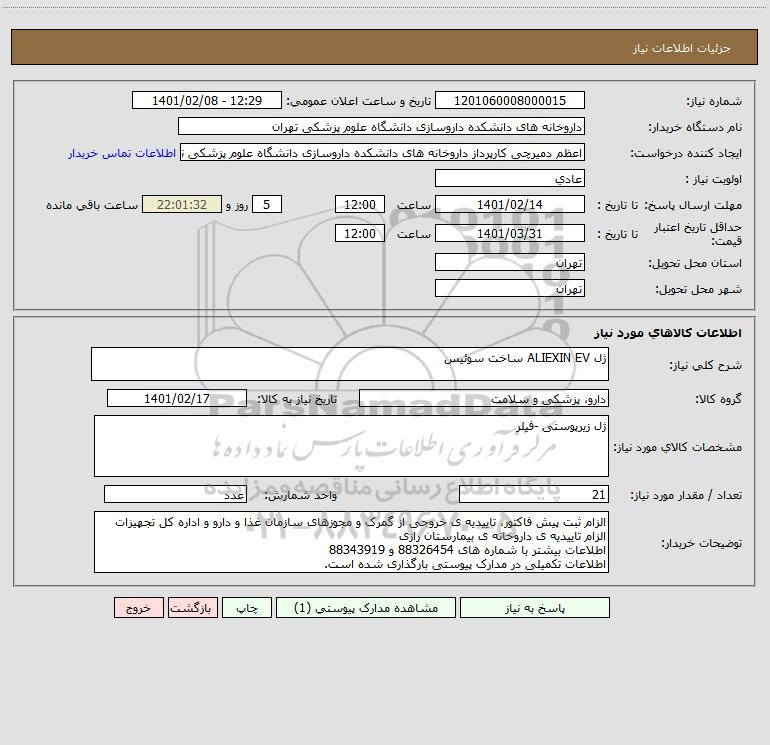Click the تعداد / مقدار مورد نیاز label
The width and height of the screenshot is (770, 745).
coord(686,496)
